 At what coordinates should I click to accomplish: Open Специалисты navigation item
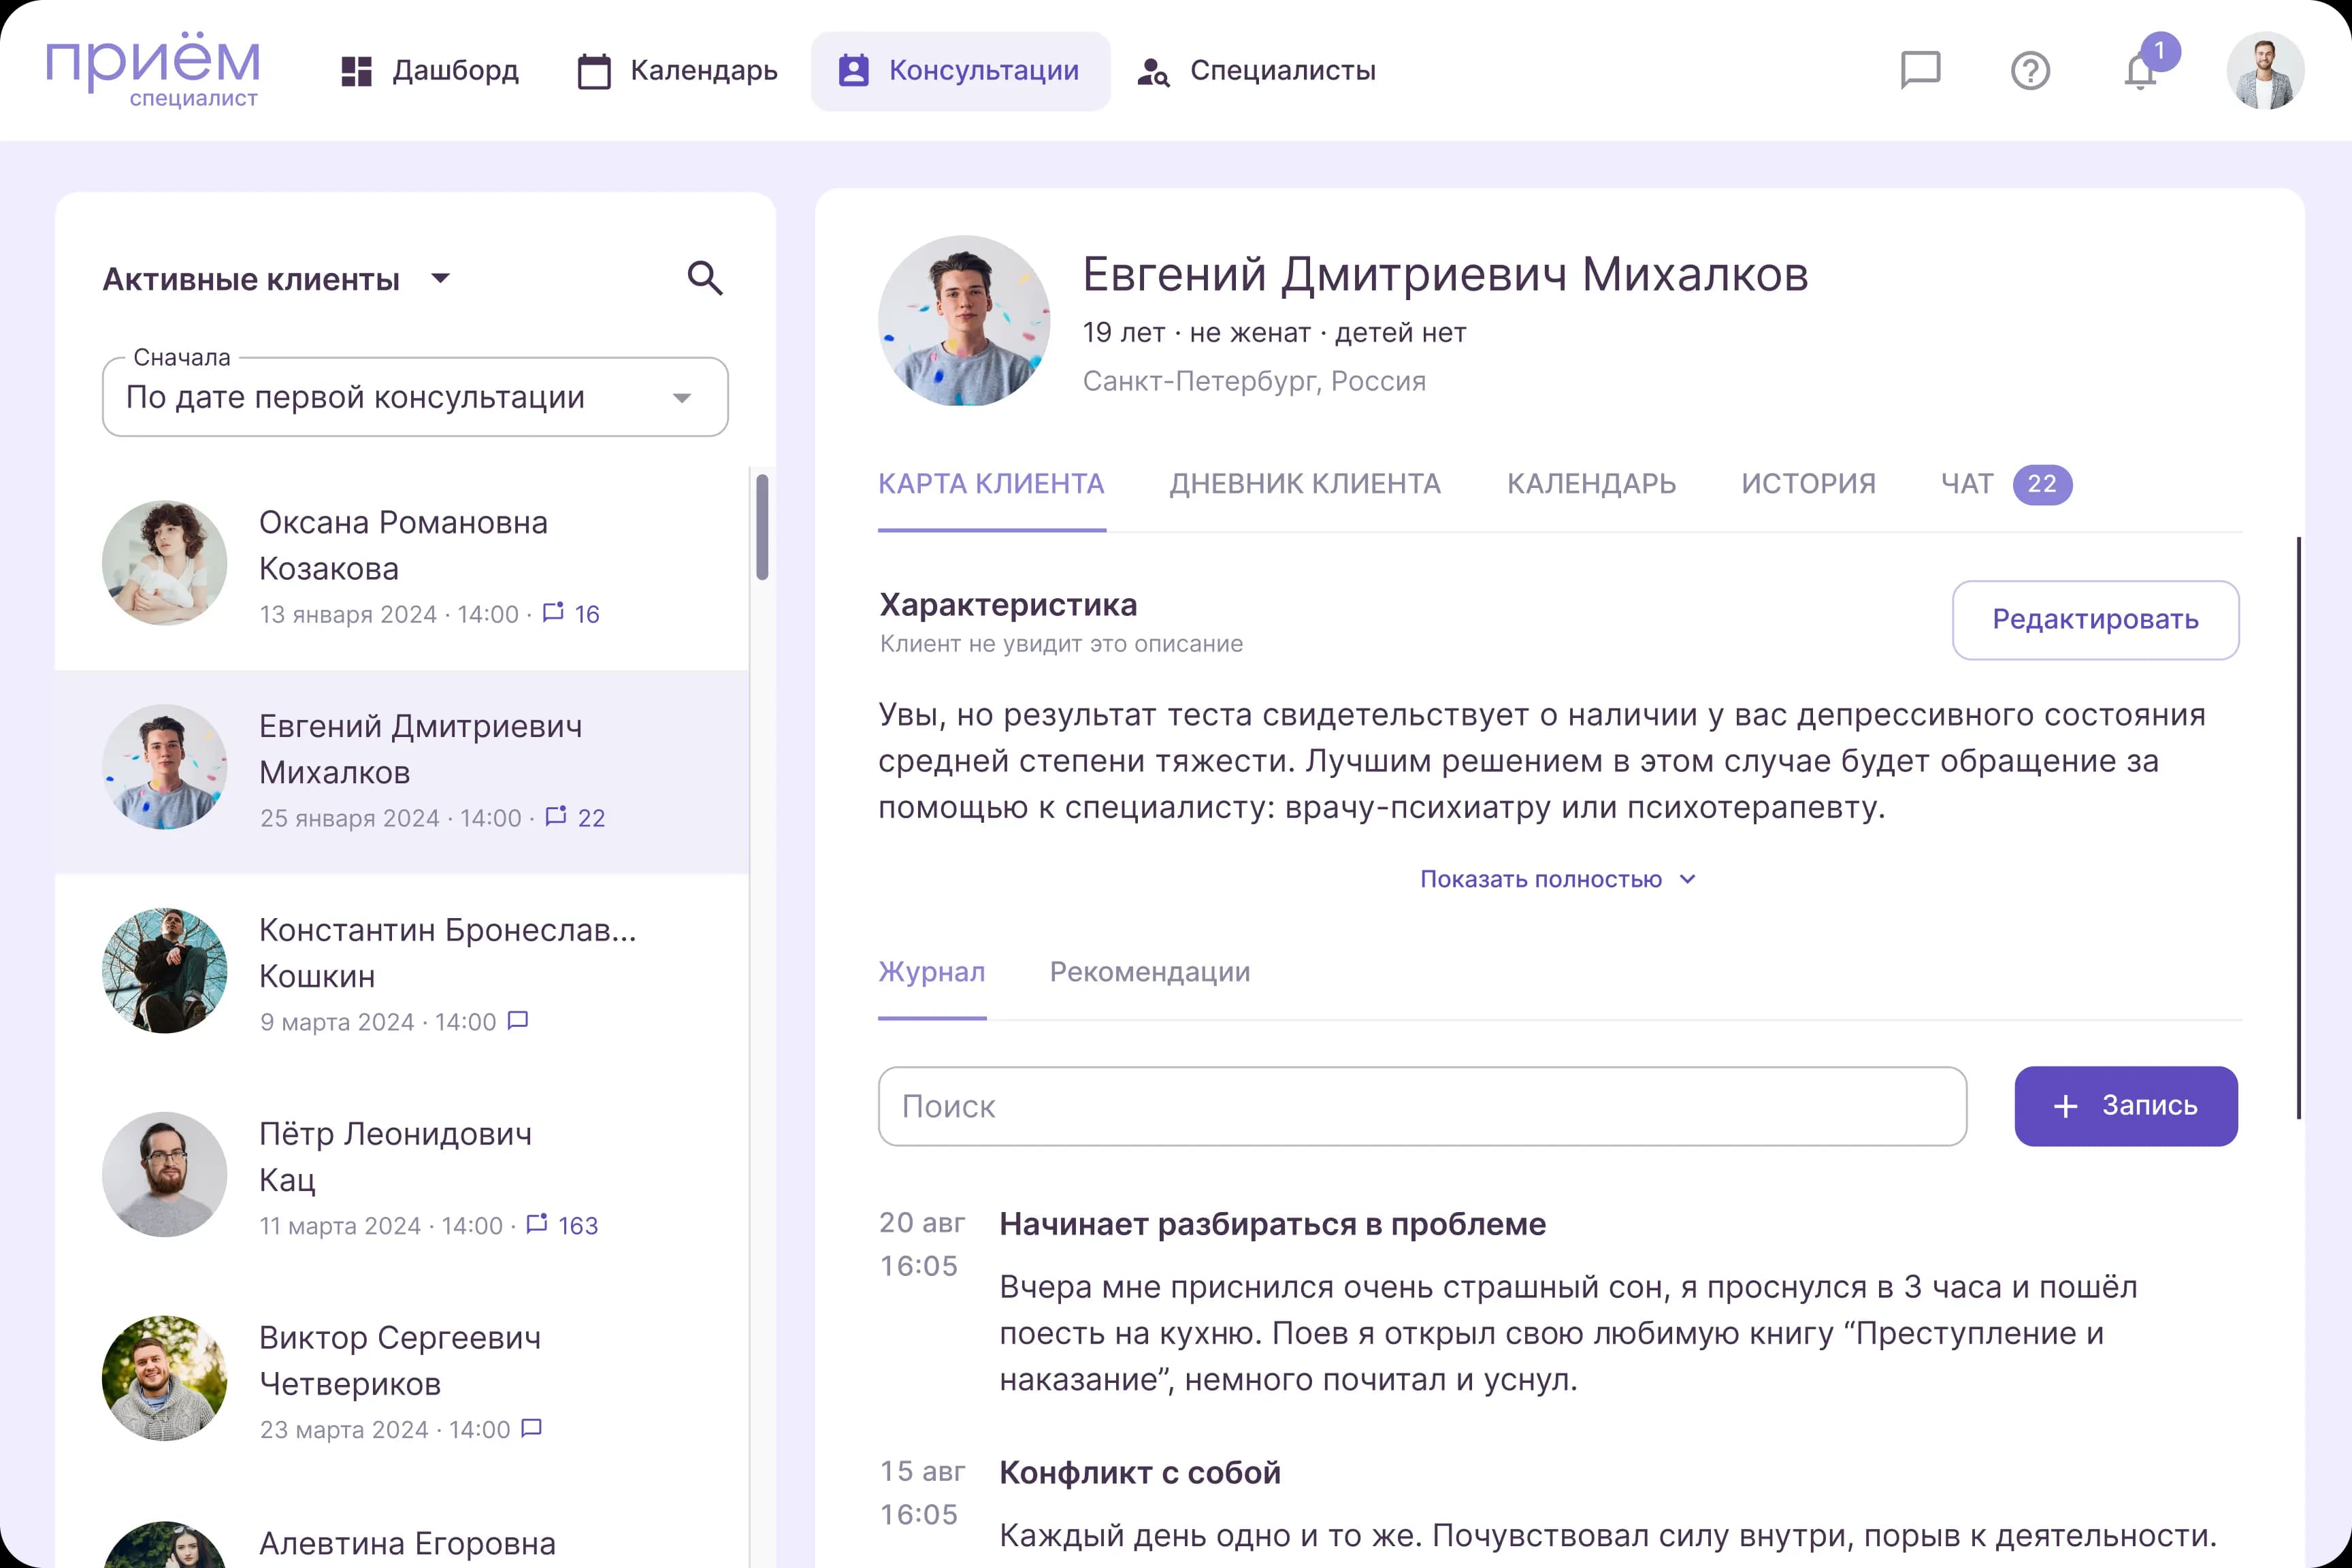(x=1256, y=71)
